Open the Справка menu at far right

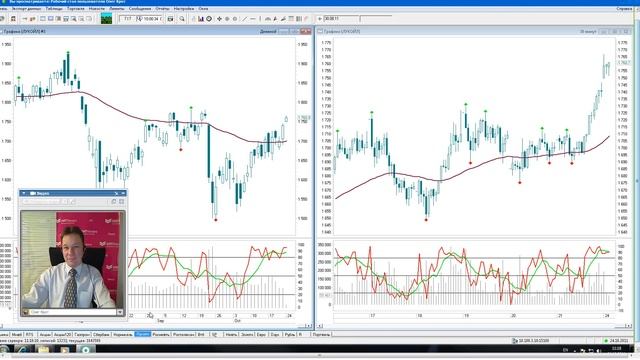(x=624, y=9)
